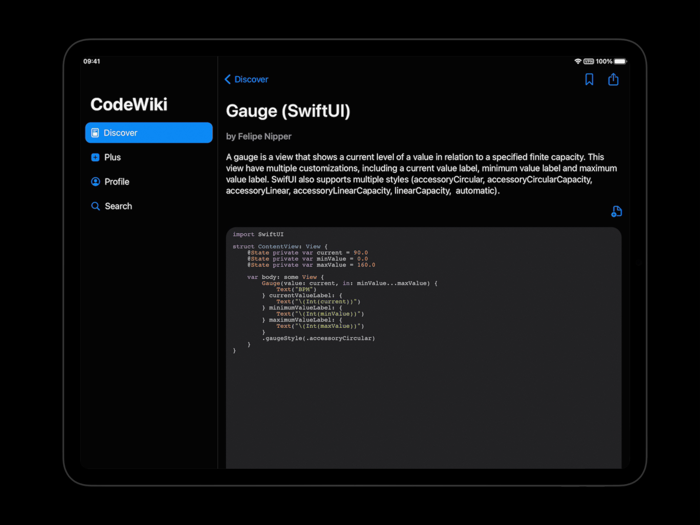Click the 100% battery percentage
The height and width of the screenshot is (525, 700).
pyautogui.click(x=604, y=61)
